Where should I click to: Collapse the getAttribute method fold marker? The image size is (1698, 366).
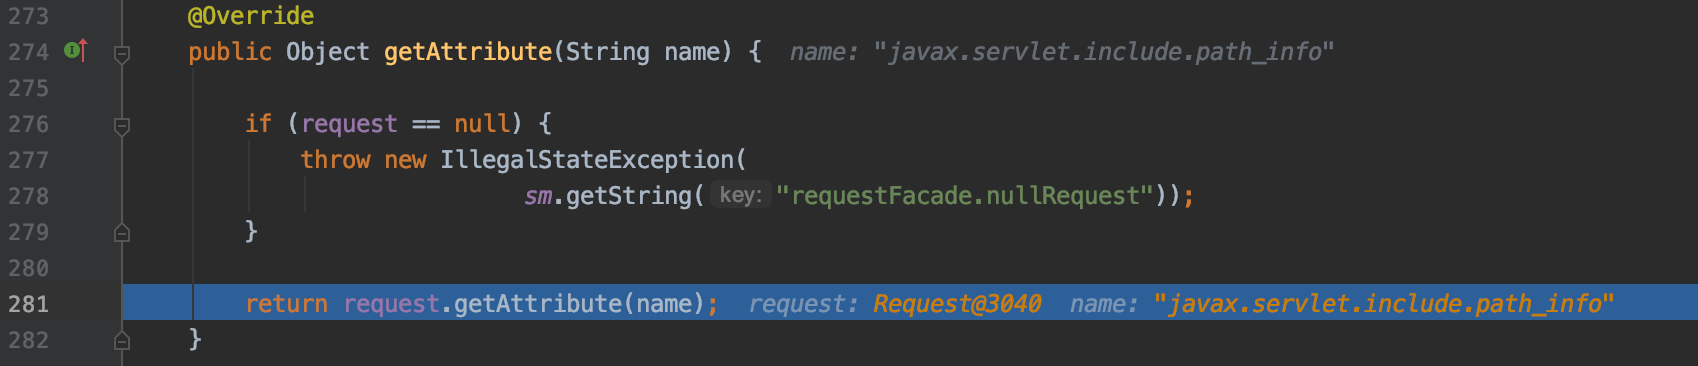tap(122, 53)
